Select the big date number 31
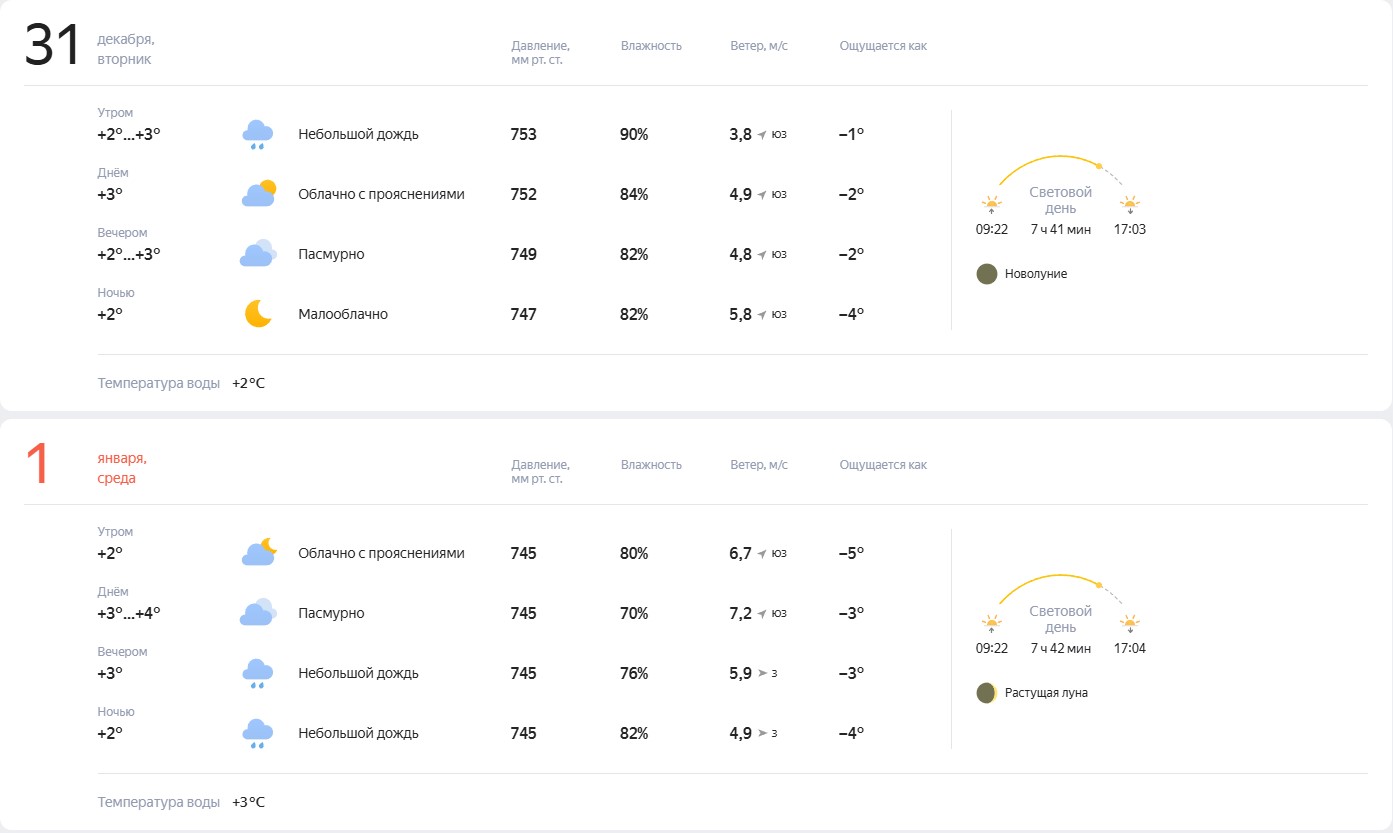The width and height of the screenshot is (1393, 833). 52,46
